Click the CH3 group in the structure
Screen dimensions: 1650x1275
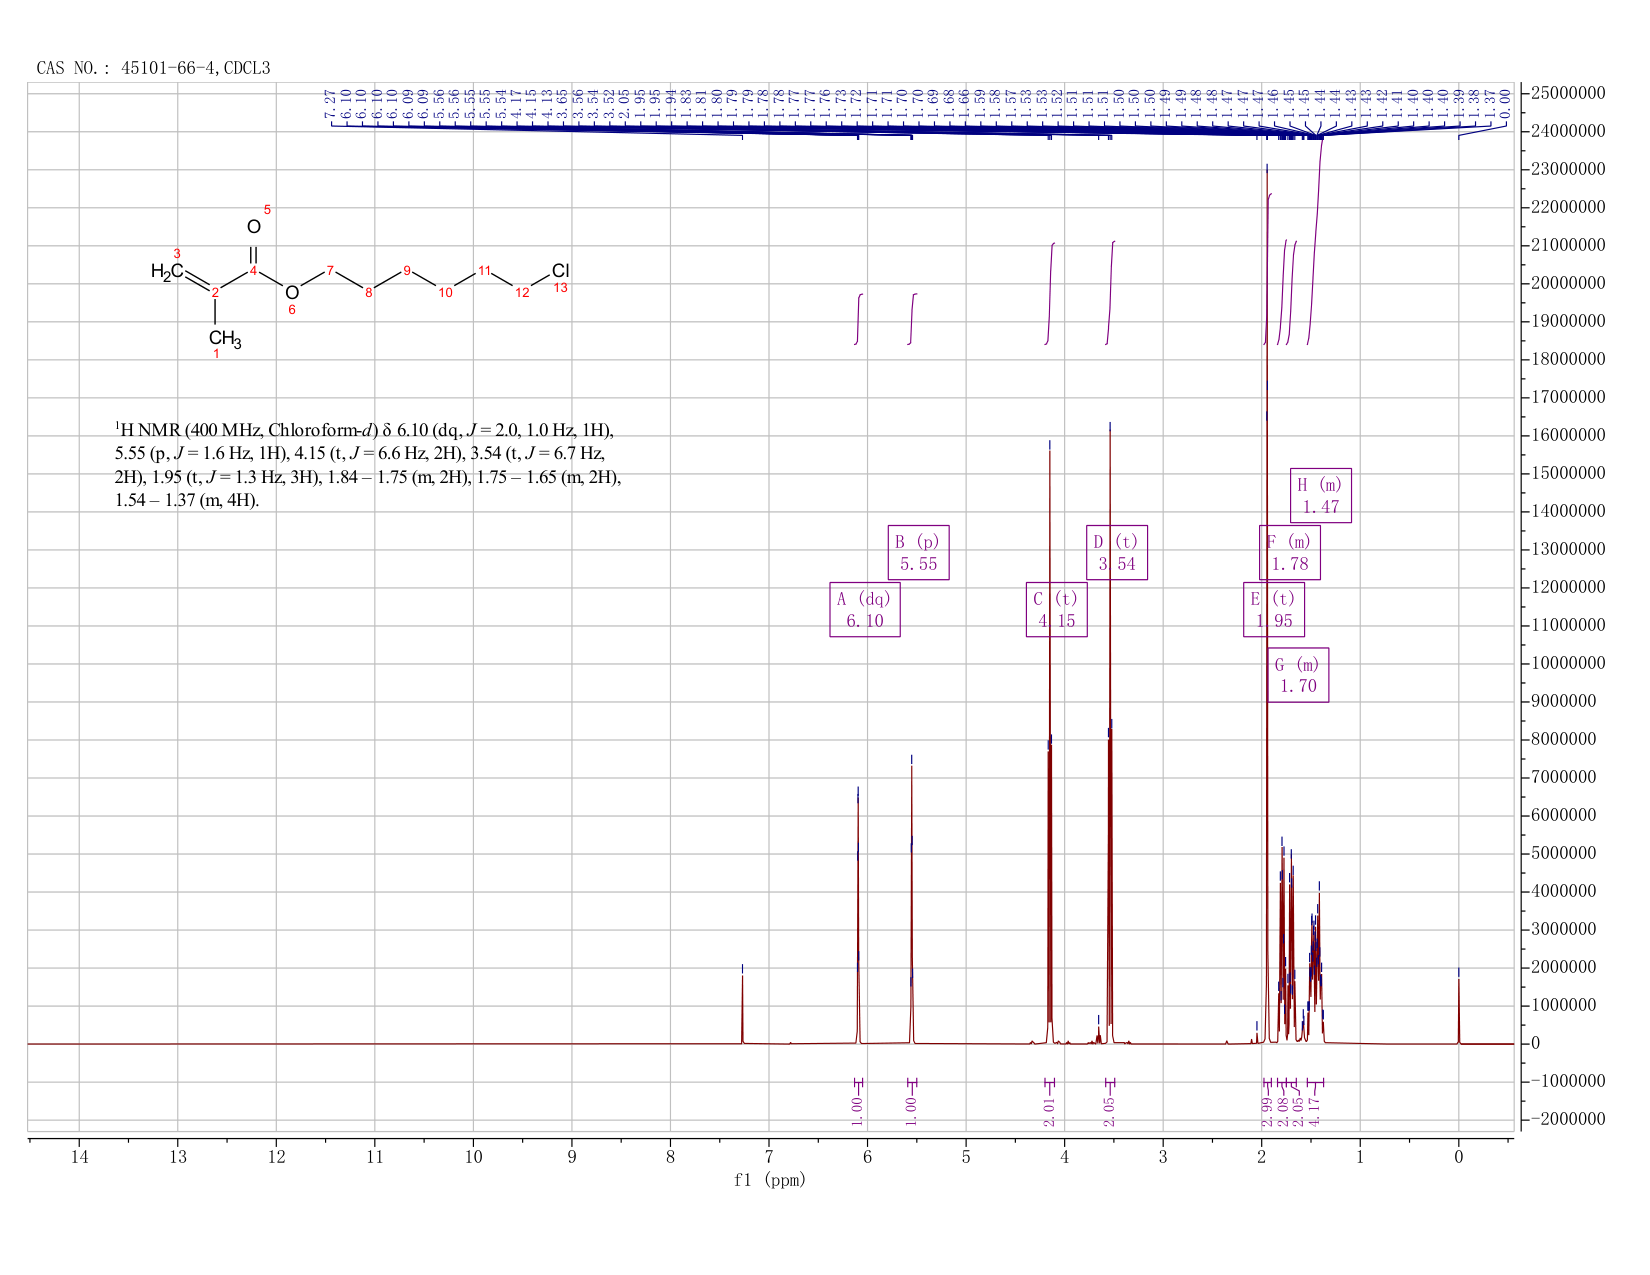225,339
